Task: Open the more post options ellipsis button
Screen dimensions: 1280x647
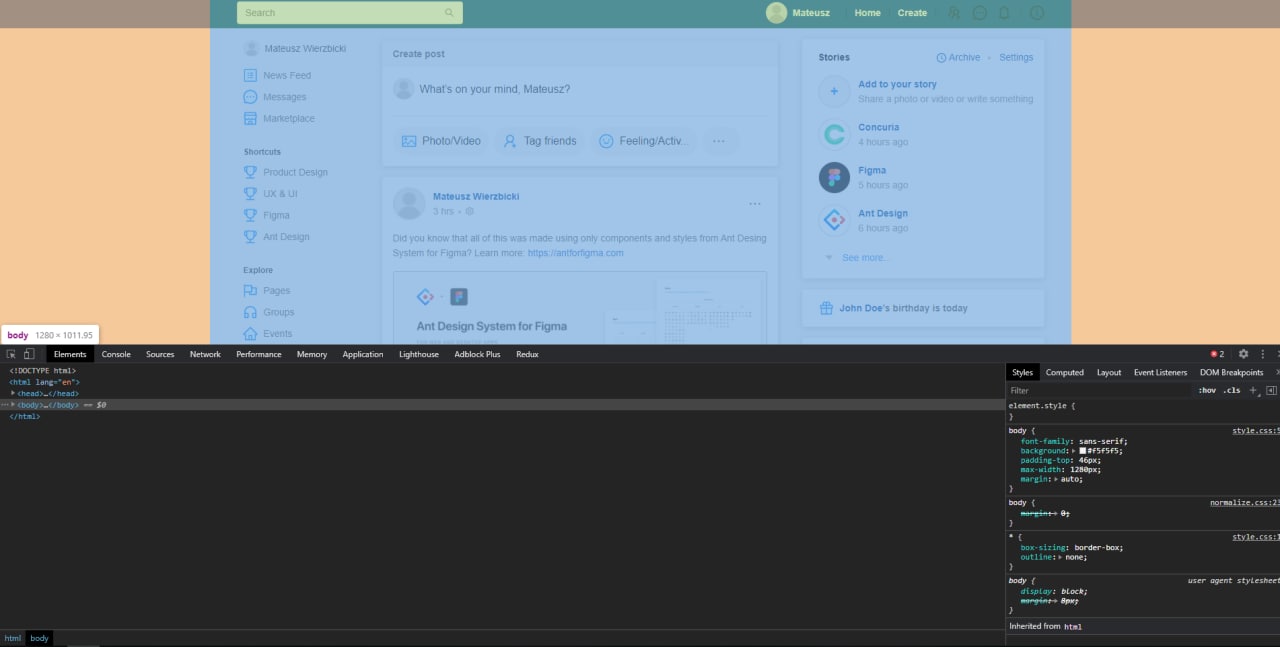Action: click(x=720, y=141)
